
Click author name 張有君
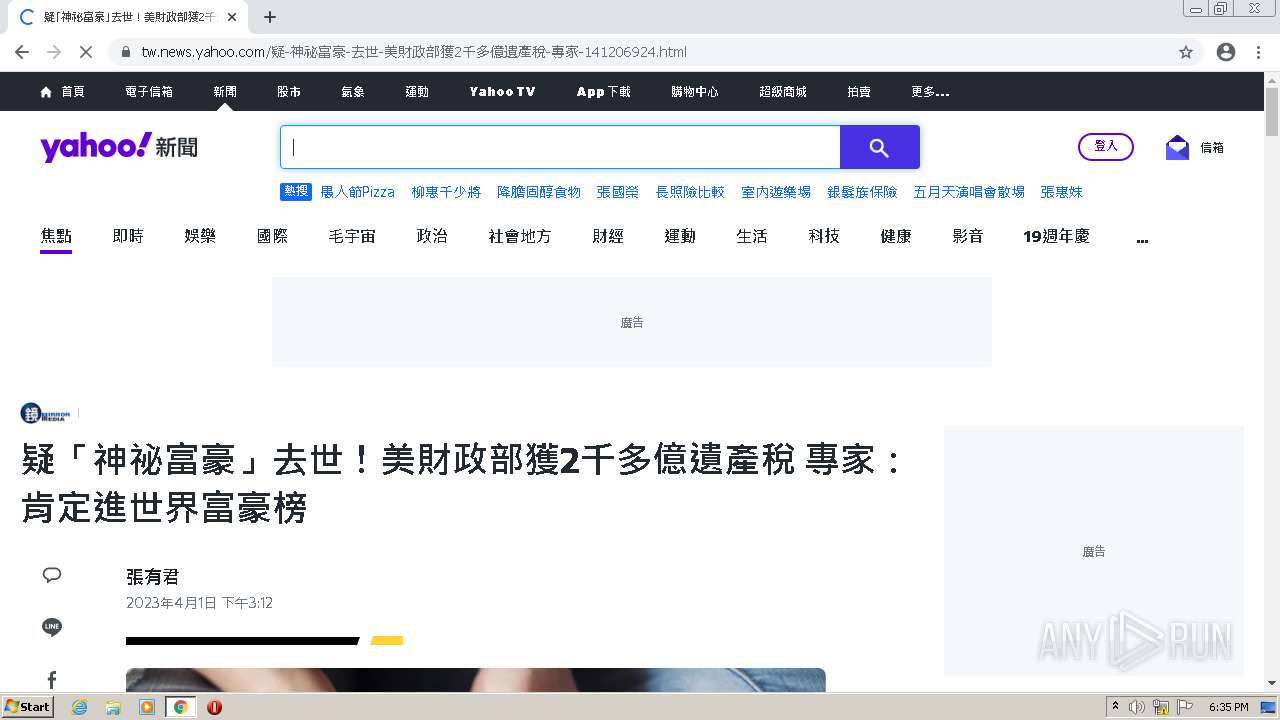pos(153,577)
